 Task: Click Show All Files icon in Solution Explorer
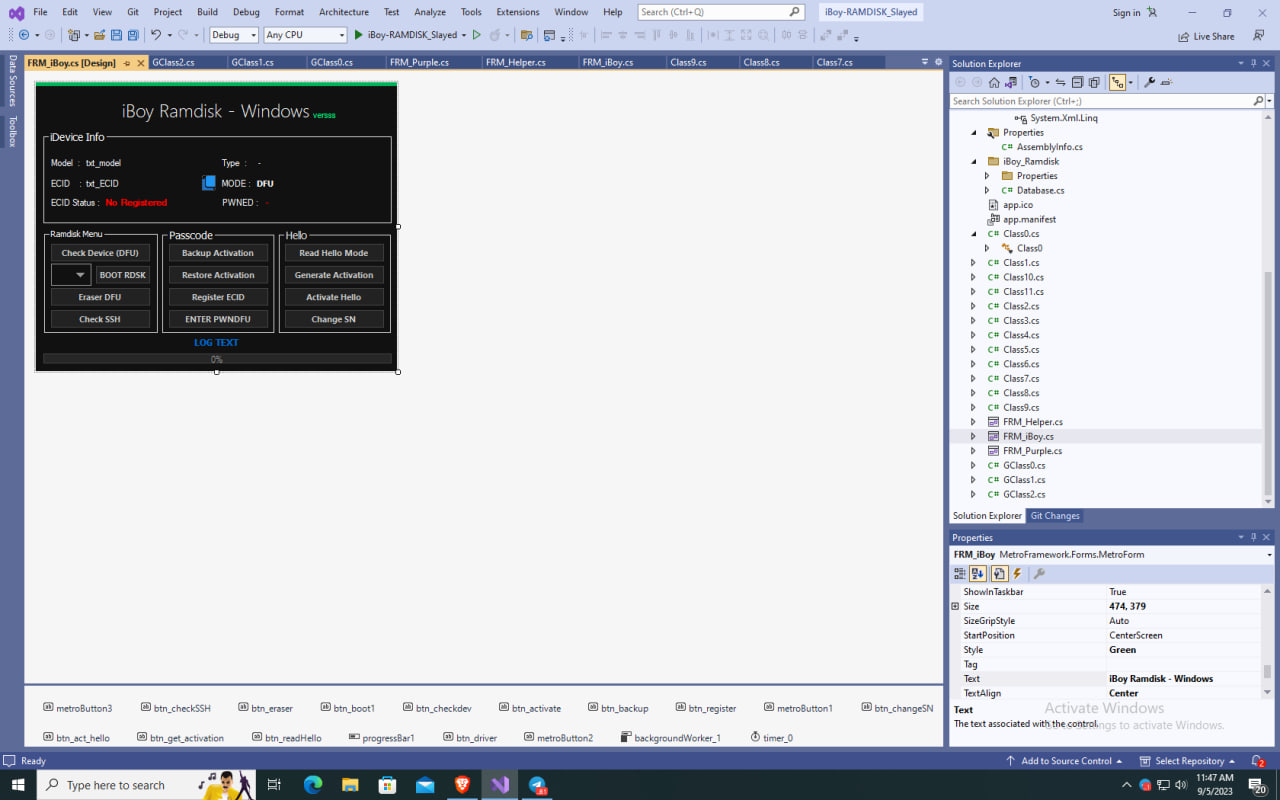(x=1094, y=83)
